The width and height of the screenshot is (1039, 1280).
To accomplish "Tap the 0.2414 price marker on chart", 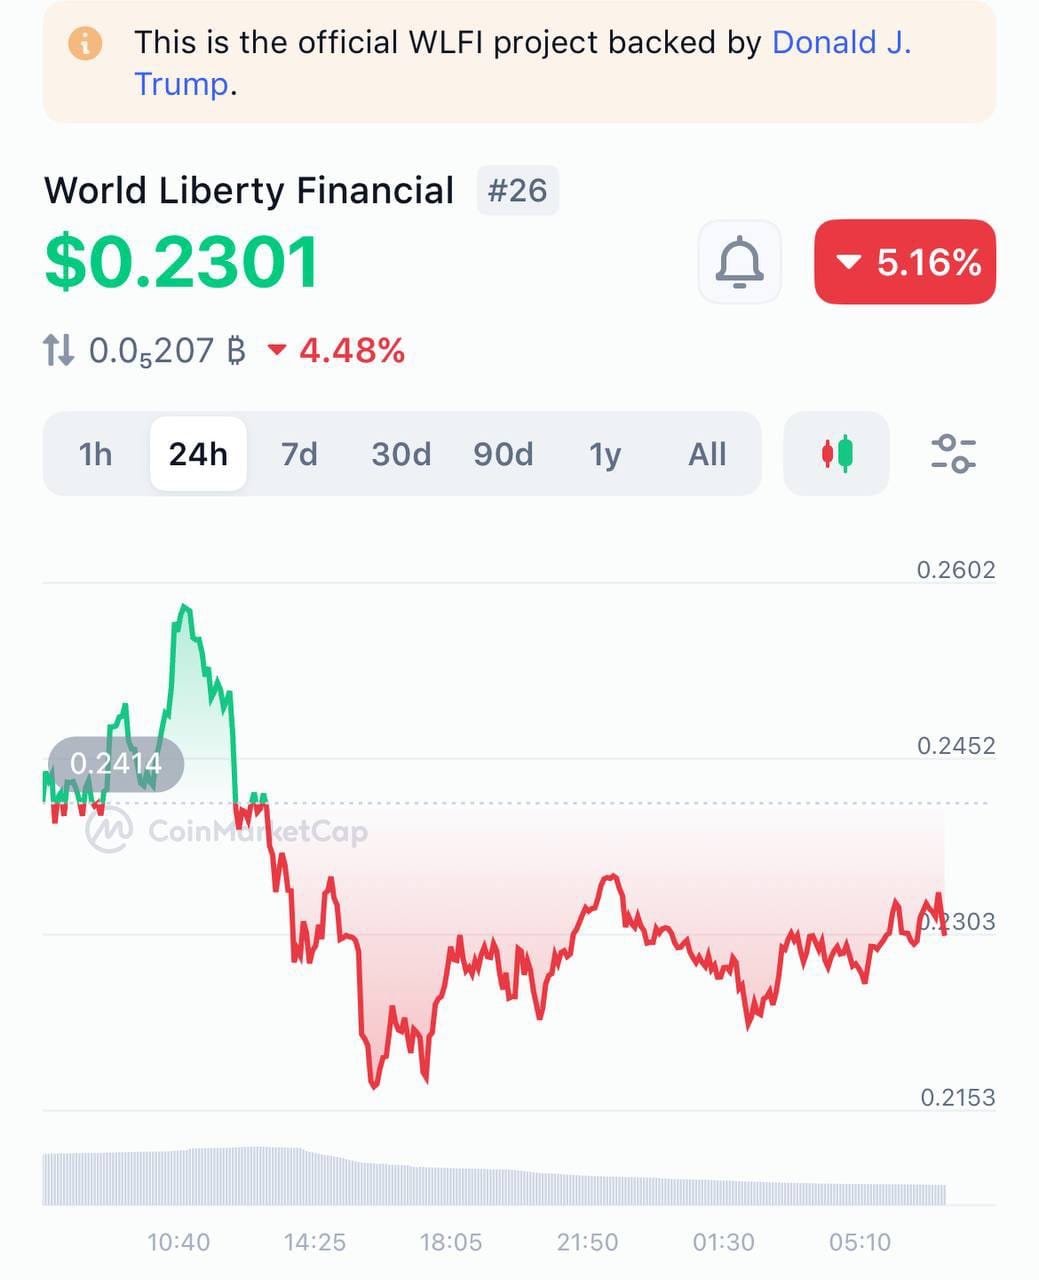I will (116, 764).
